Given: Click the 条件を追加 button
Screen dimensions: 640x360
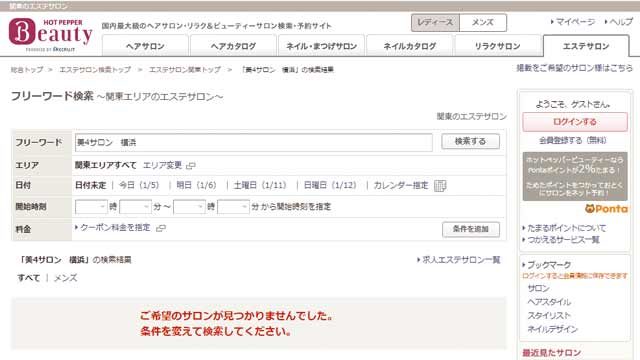Looking at the screenshot, I should click(x=471, y=229).
